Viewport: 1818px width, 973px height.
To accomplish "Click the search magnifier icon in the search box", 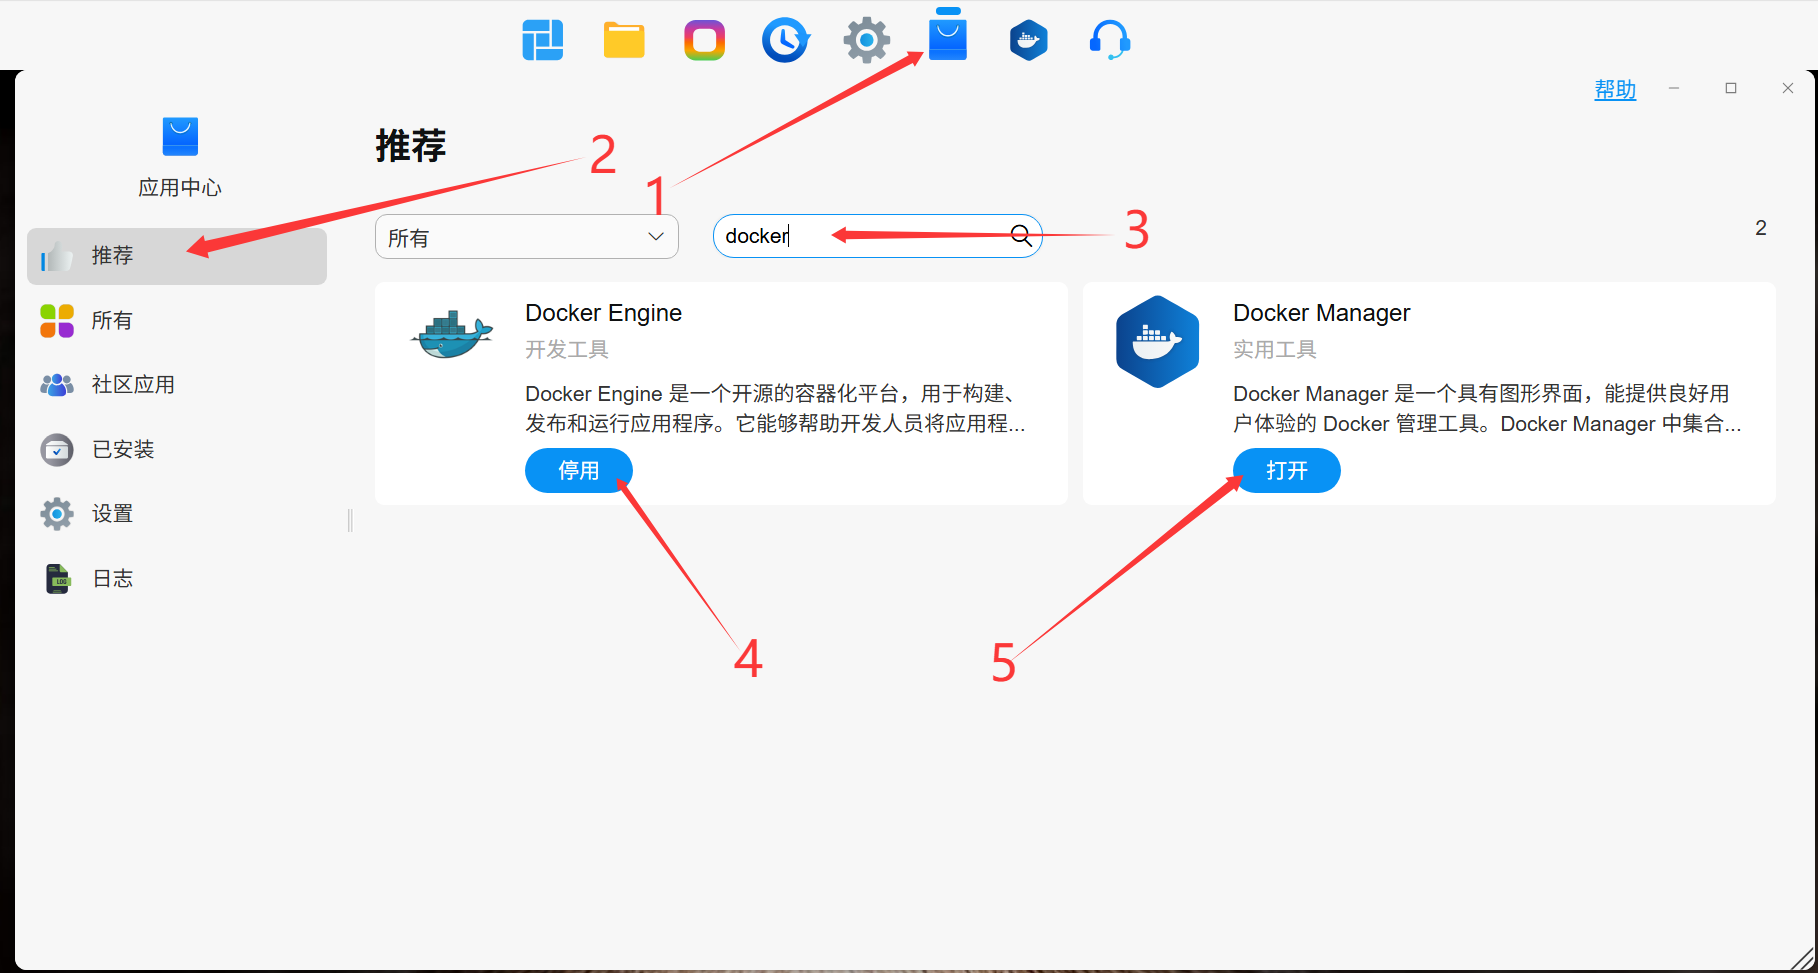I will click(1021, 236).
